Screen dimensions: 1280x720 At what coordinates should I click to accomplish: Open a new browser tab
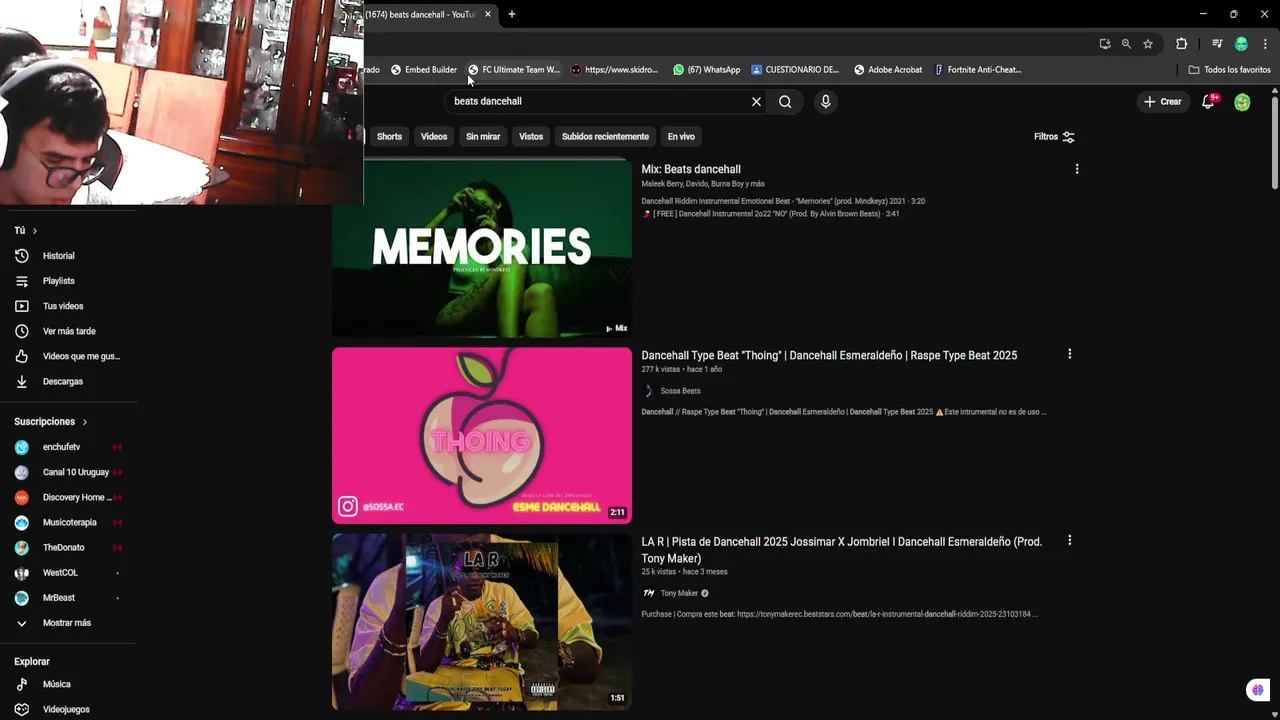[x=511, y=14]
